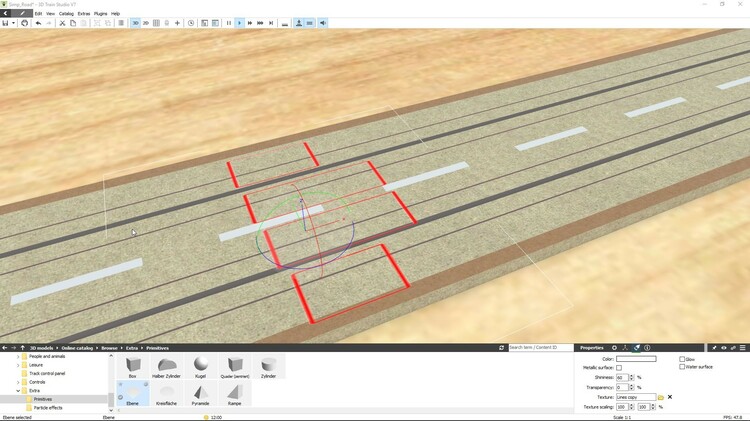Click the catalog search term field
The width and height of the screenshot is (750, 421).
(540, 347)
